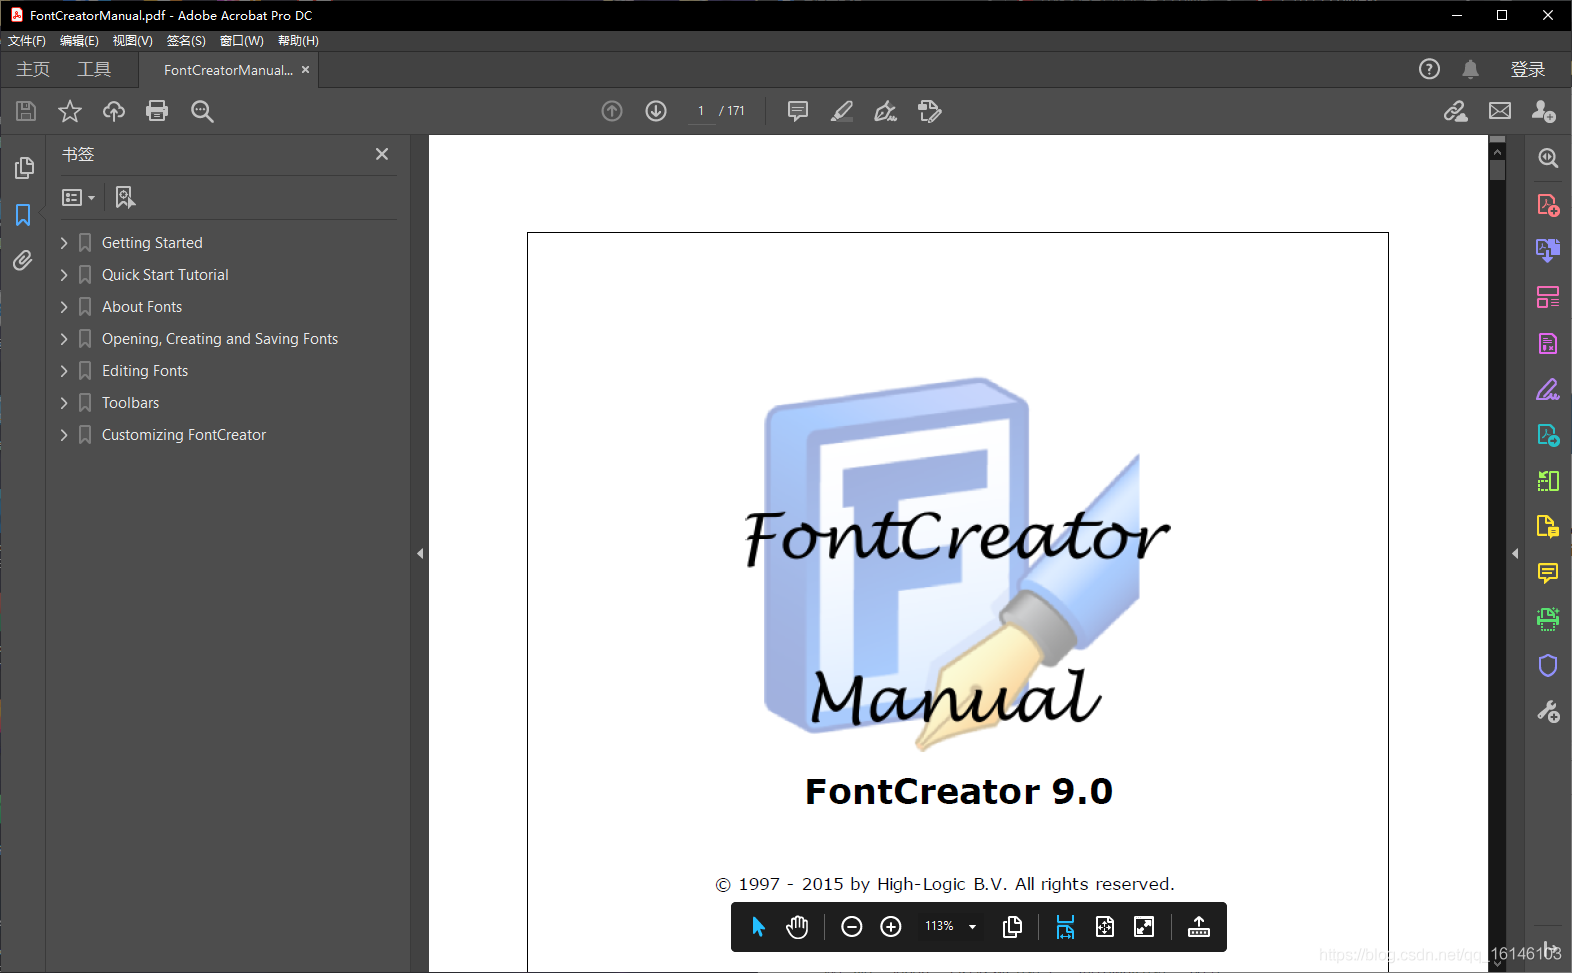Expand the Getting Started bookmark
Screen dimensions: 1572x973
tap(64, 243)
